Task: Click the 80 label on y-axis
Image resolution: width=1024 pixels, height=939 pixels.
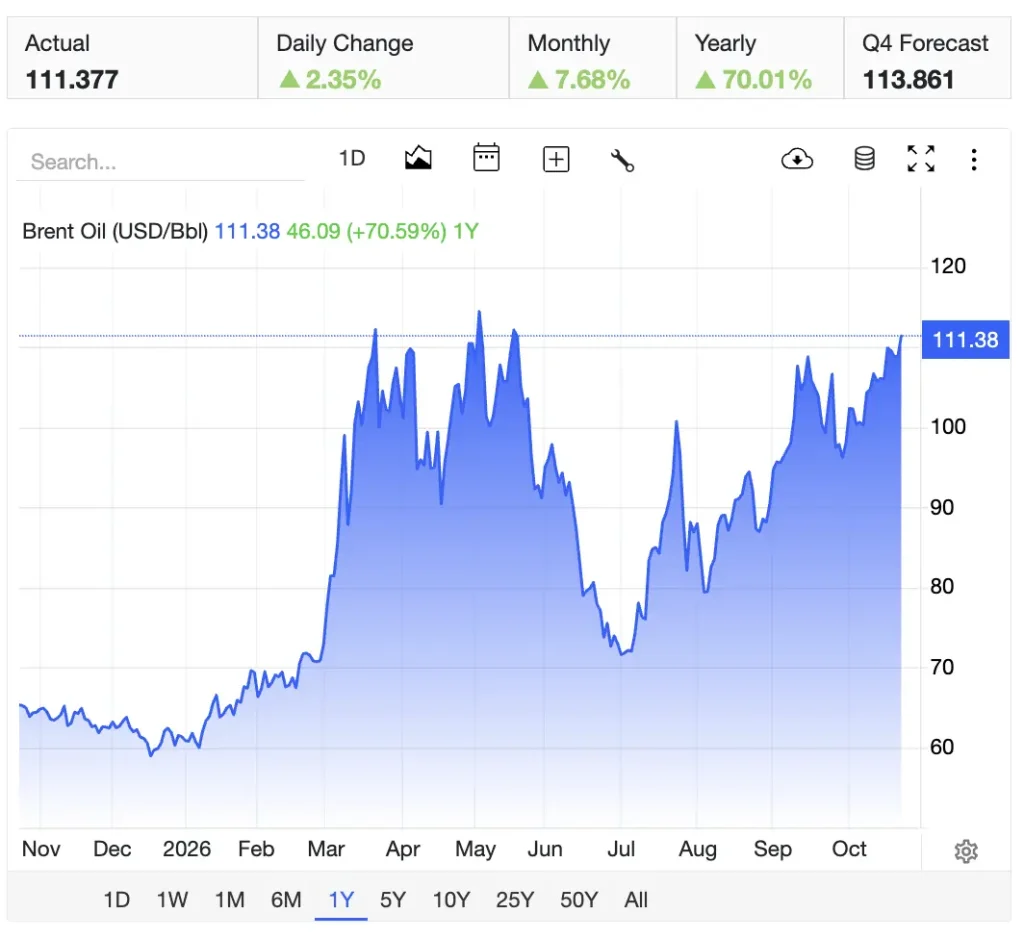Action: 942,586
